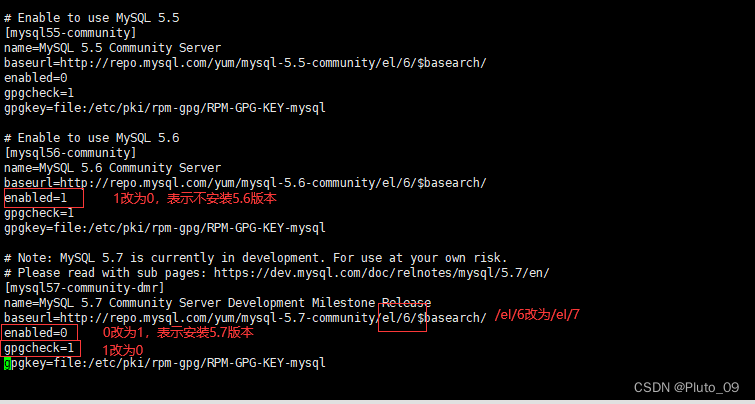The width and height of the screenshot is (755, 404).
Task: Click the comment '# Enable to use MySQL 5.5'
Action: point(91,18)
